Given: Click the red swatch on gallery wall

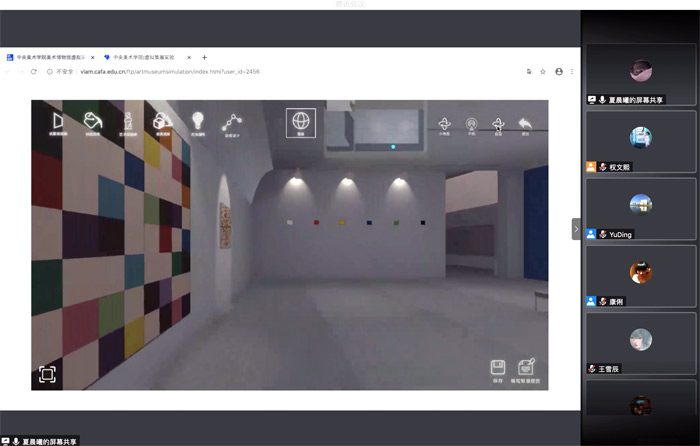Looking at the screenshot, I should [x=316, y=223].
